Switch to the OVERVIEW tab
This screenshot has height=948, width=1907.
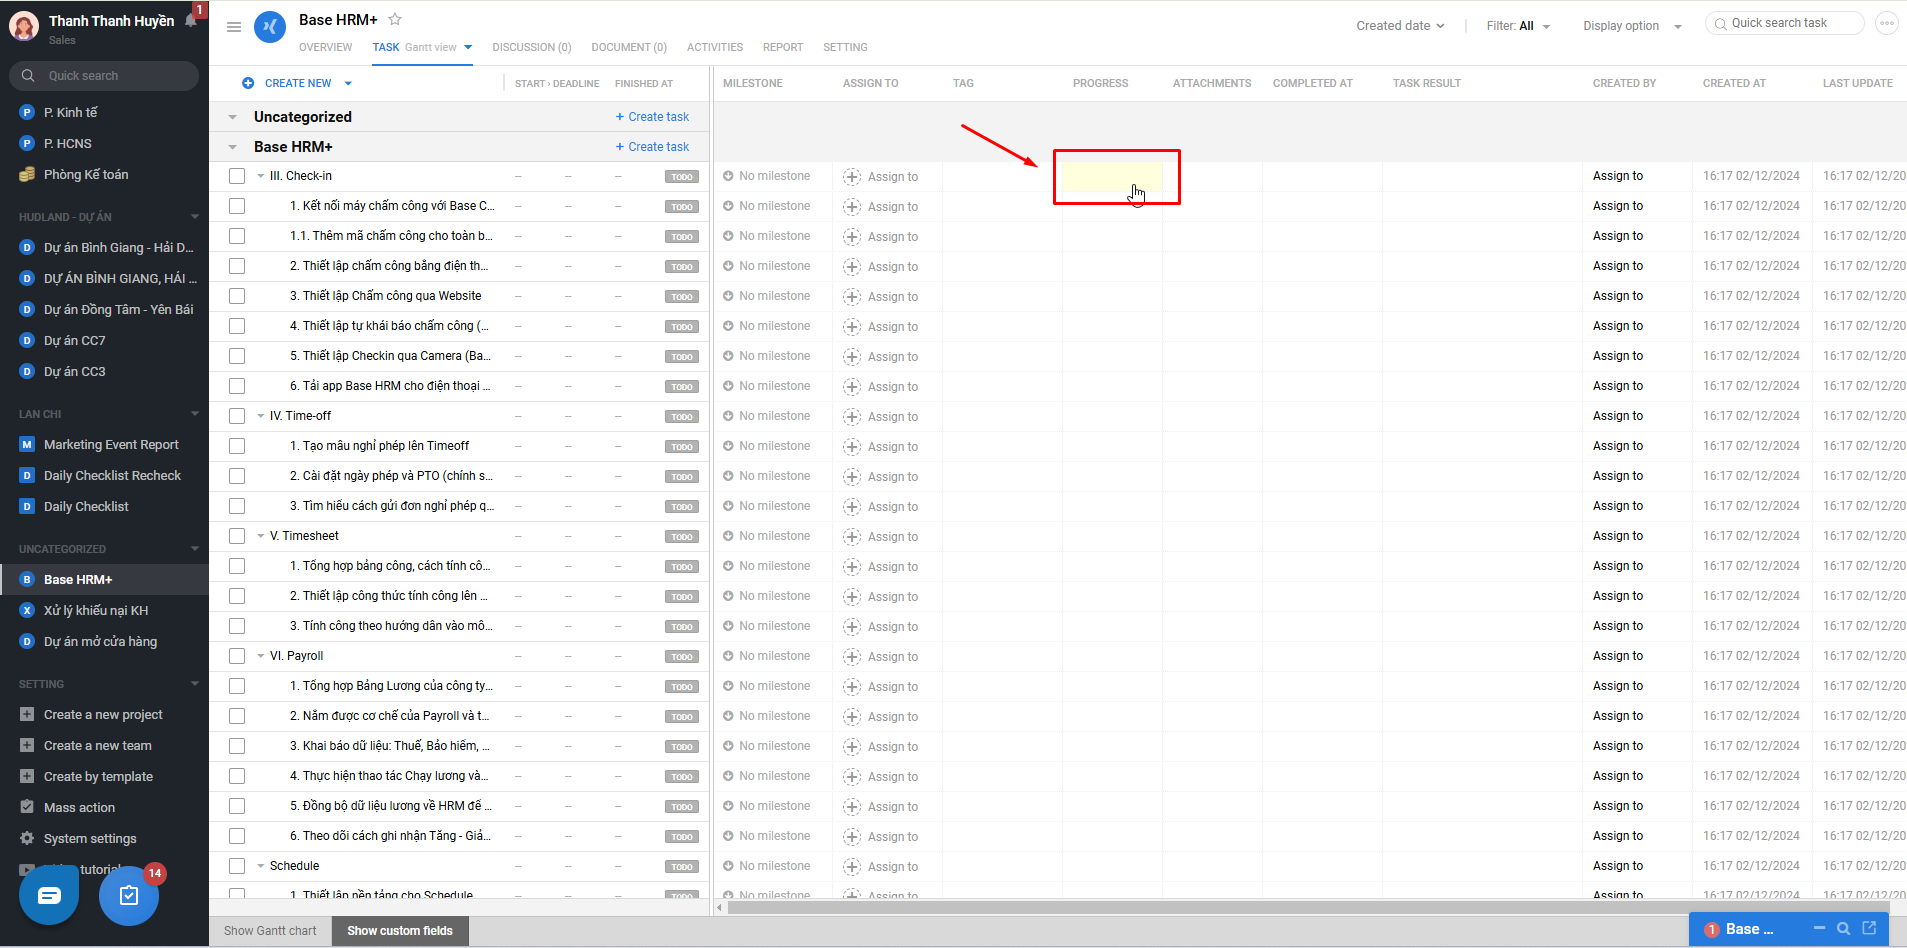coord(325,47)
